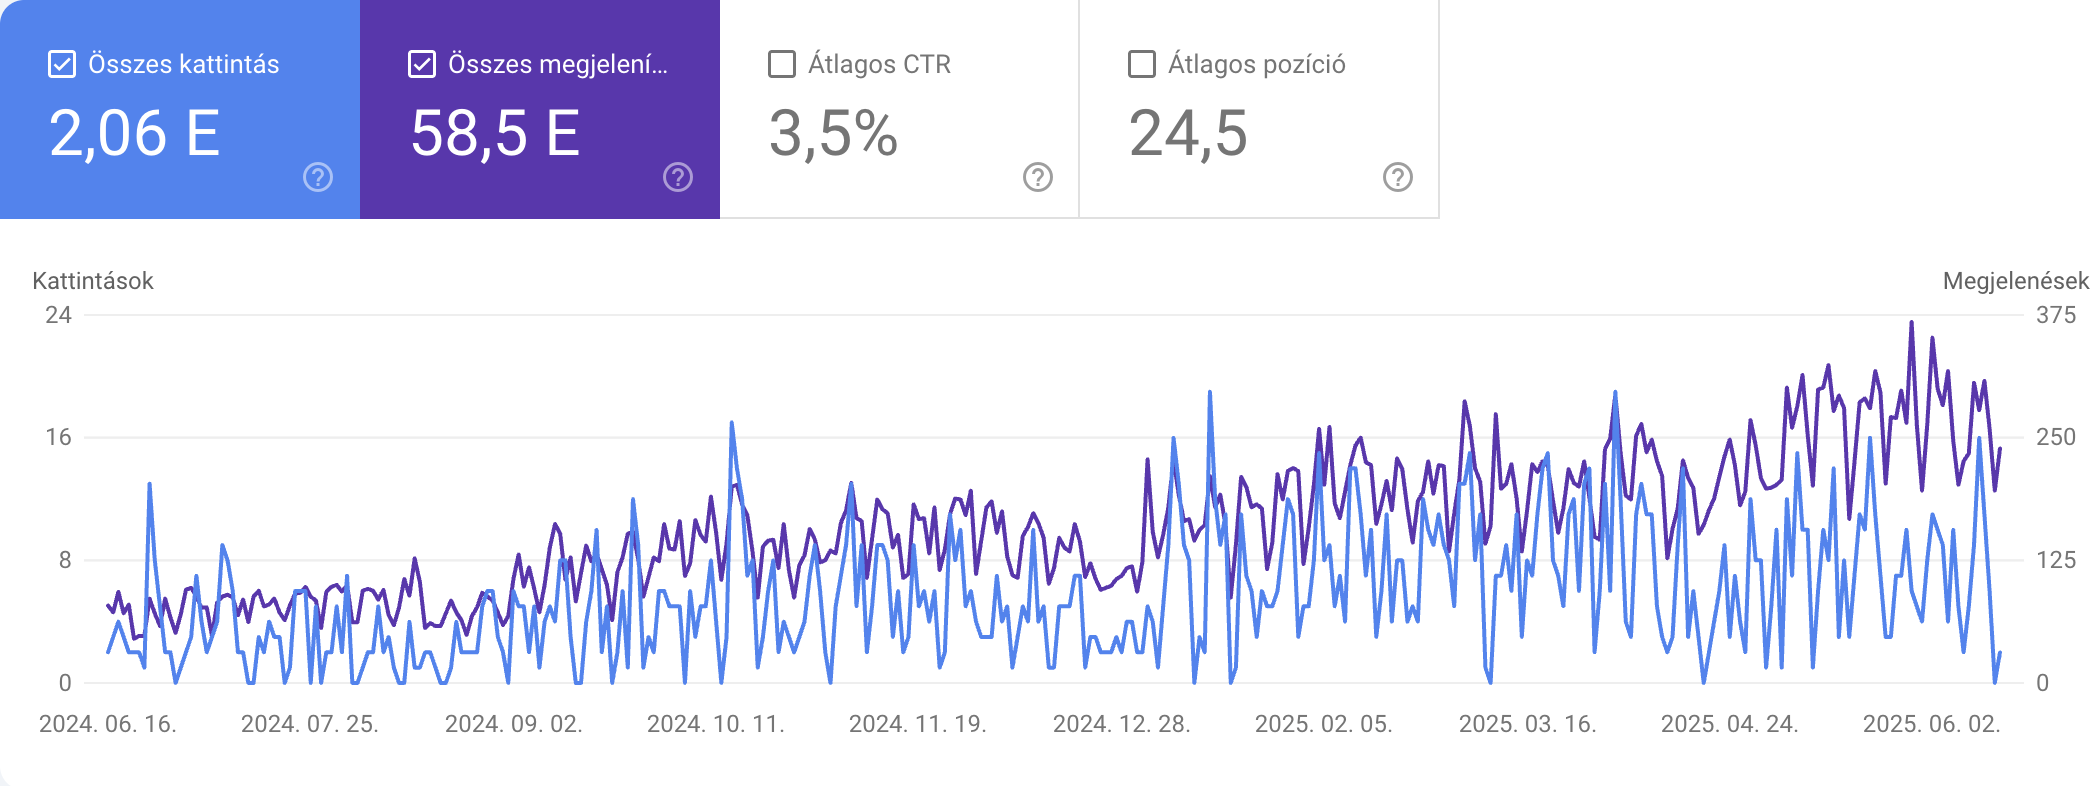The height and width of the screenshot is (786, 2100).
Task: Click the 3,5% average CTR value
Action: tap(833, 133)
